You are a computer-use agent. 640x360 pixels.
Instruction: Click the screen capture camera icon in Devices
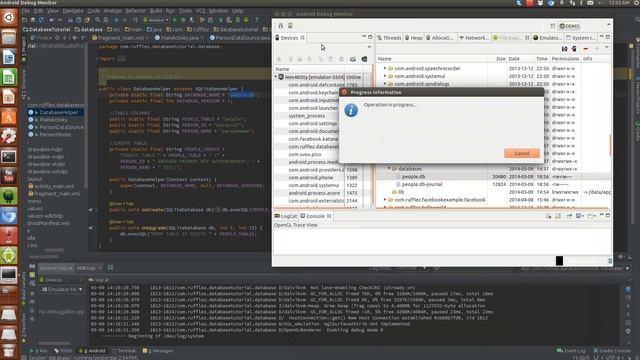tap(353, 59)
